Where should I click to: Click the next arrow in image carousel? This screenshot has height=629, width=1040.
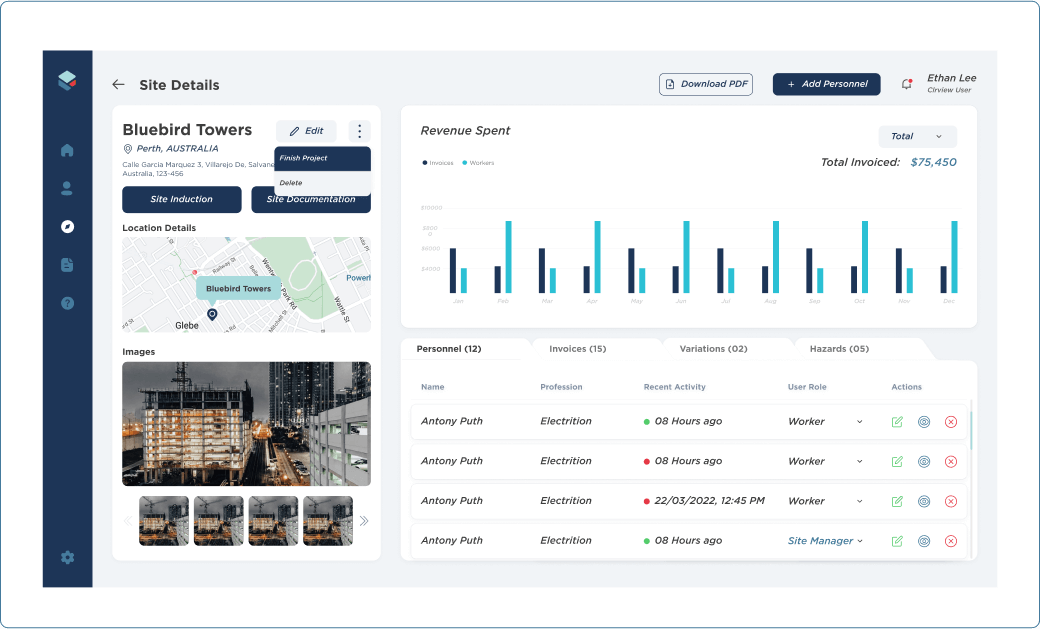coord(364,521)
